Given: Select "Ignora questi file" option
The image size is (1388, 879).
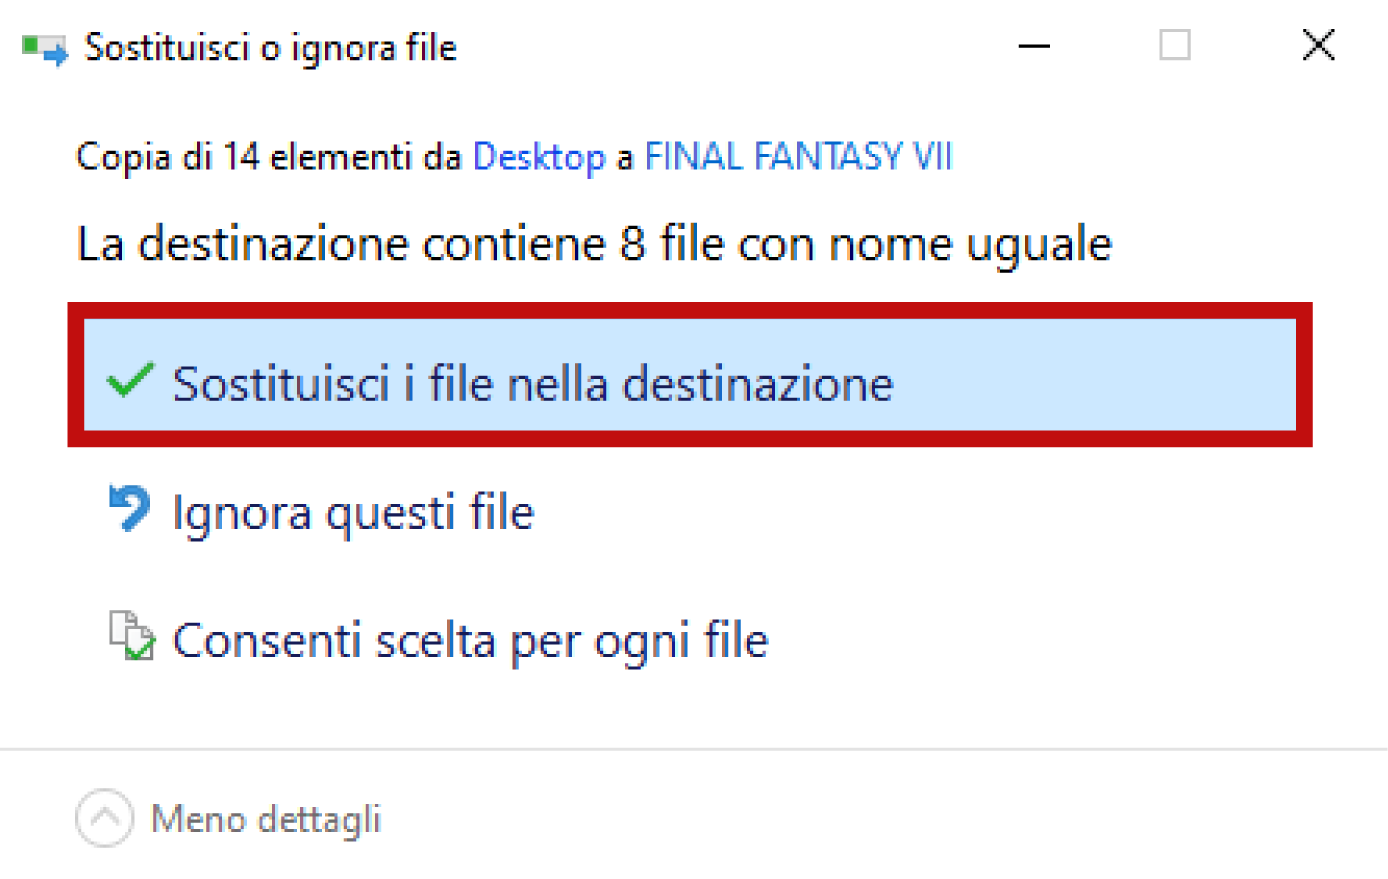Looking at the screenshot, I should point(353,513).
